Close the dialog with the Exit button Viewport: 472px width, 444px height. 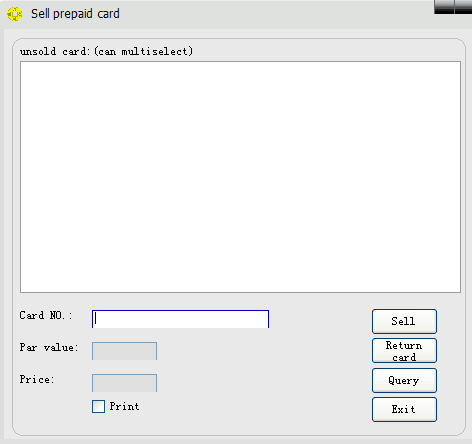tap(404, 409)
